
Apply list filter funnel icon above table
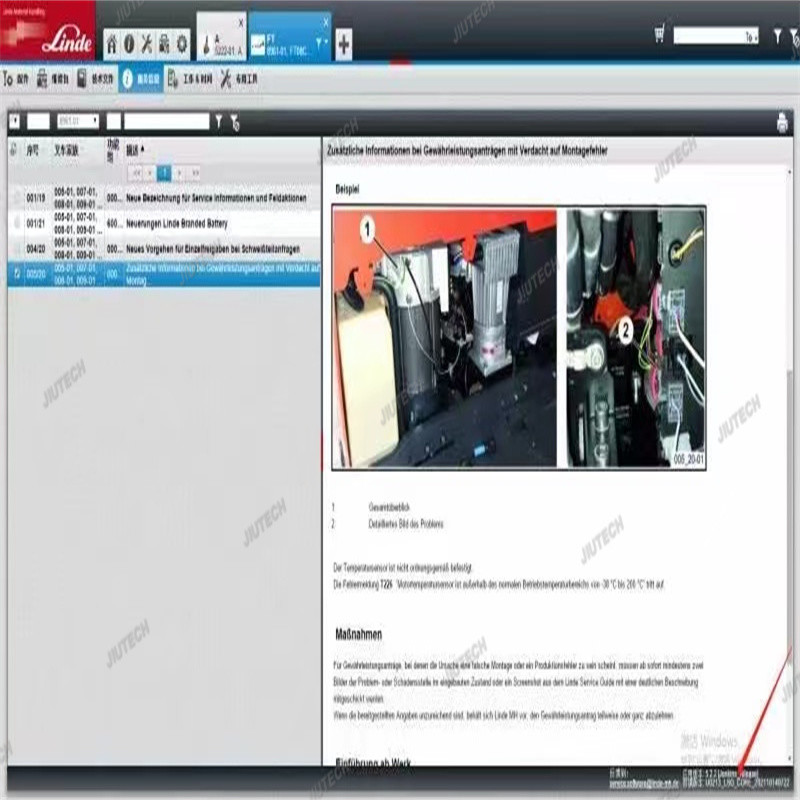219,122
